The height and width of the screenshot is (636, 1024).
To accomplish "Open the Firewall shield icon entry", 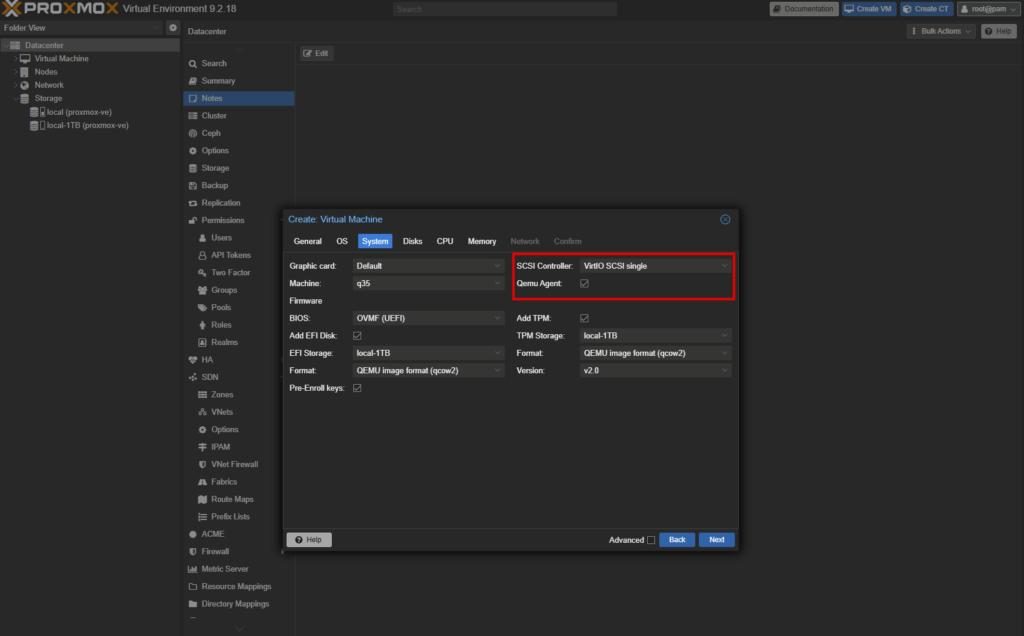I will (193, 552).
